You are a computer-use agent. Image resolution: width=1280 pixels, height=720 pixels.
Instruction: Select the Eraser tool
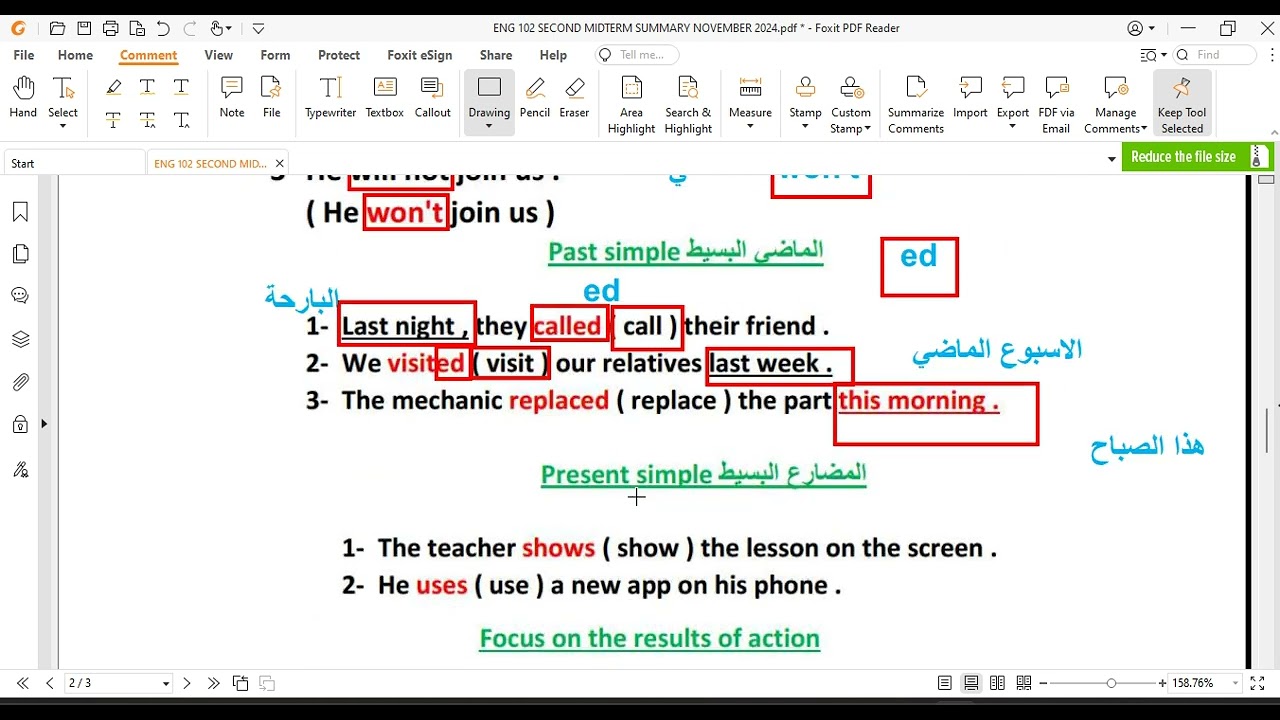[x=574, y=97]
